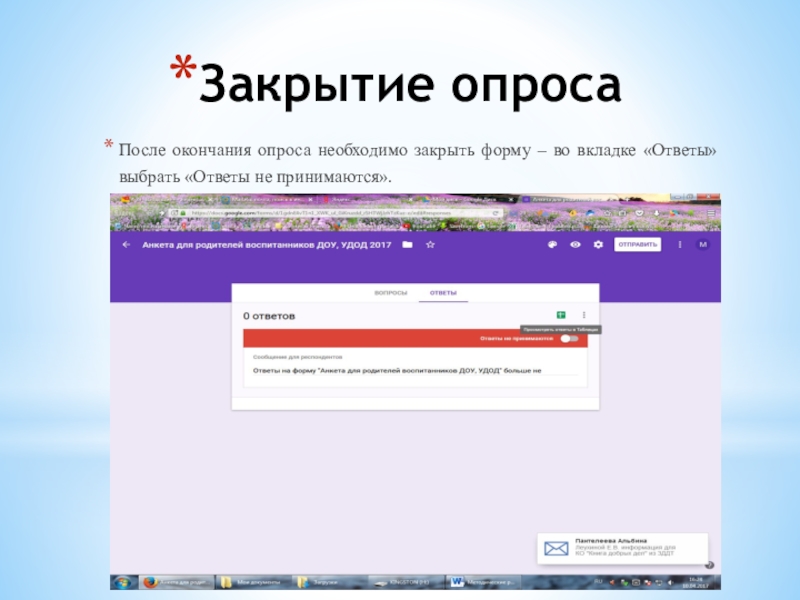
Task: Toggle the 'Ответы не принимаются' switch
Action: click(569, 339)
